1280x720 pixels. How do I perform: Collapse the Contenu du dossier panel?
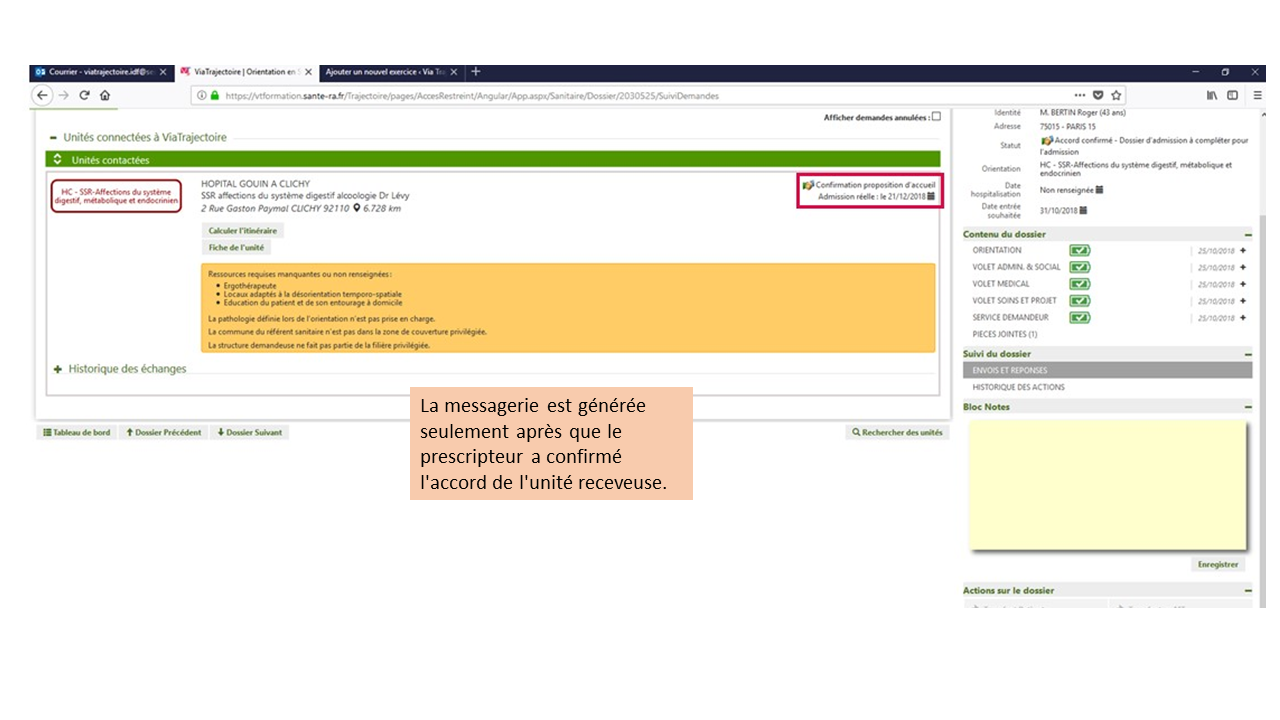(x=1248, y=234)
